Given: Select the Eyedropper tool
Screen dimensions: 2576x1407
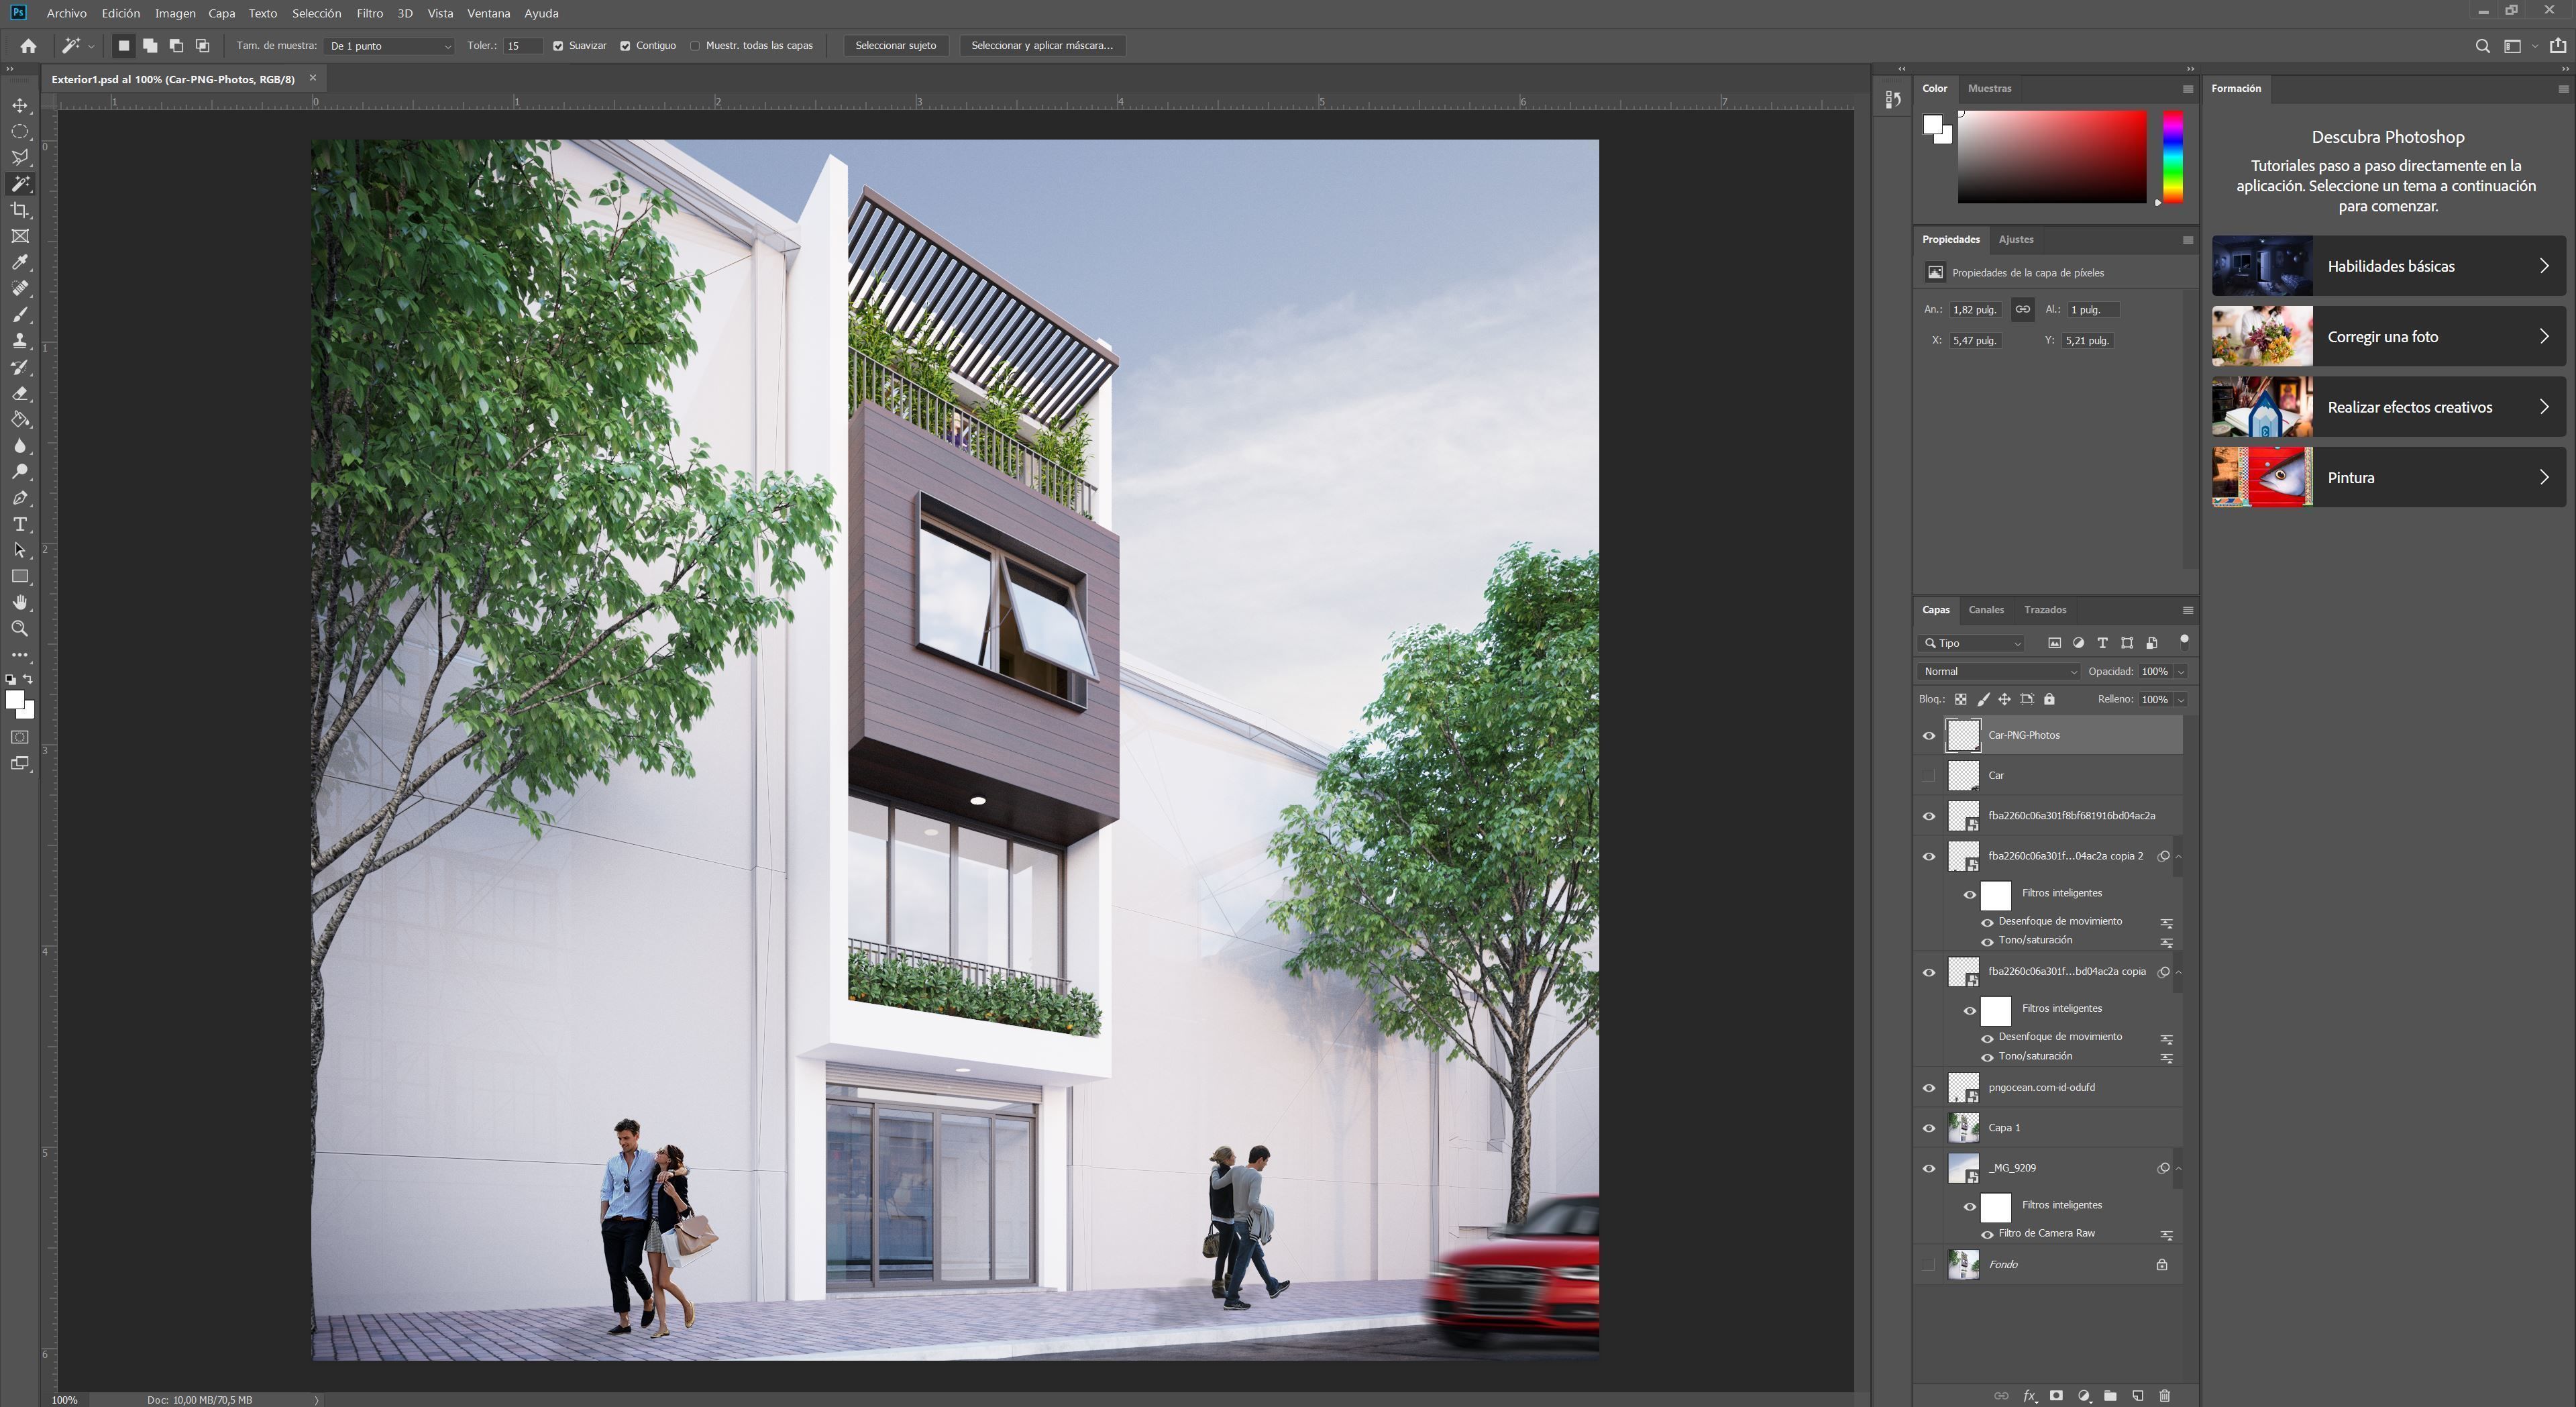Looking at the screenshot, I should point(20,263).
